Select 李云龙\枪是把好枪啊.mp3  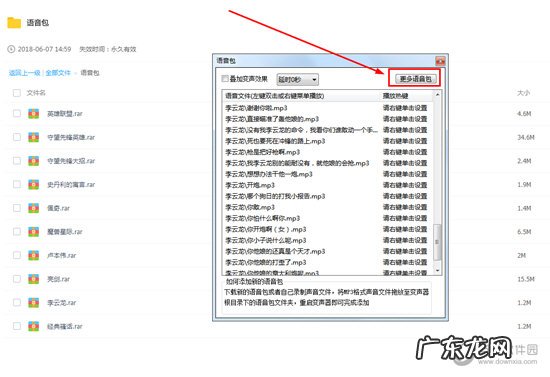(x=262, y=152)
